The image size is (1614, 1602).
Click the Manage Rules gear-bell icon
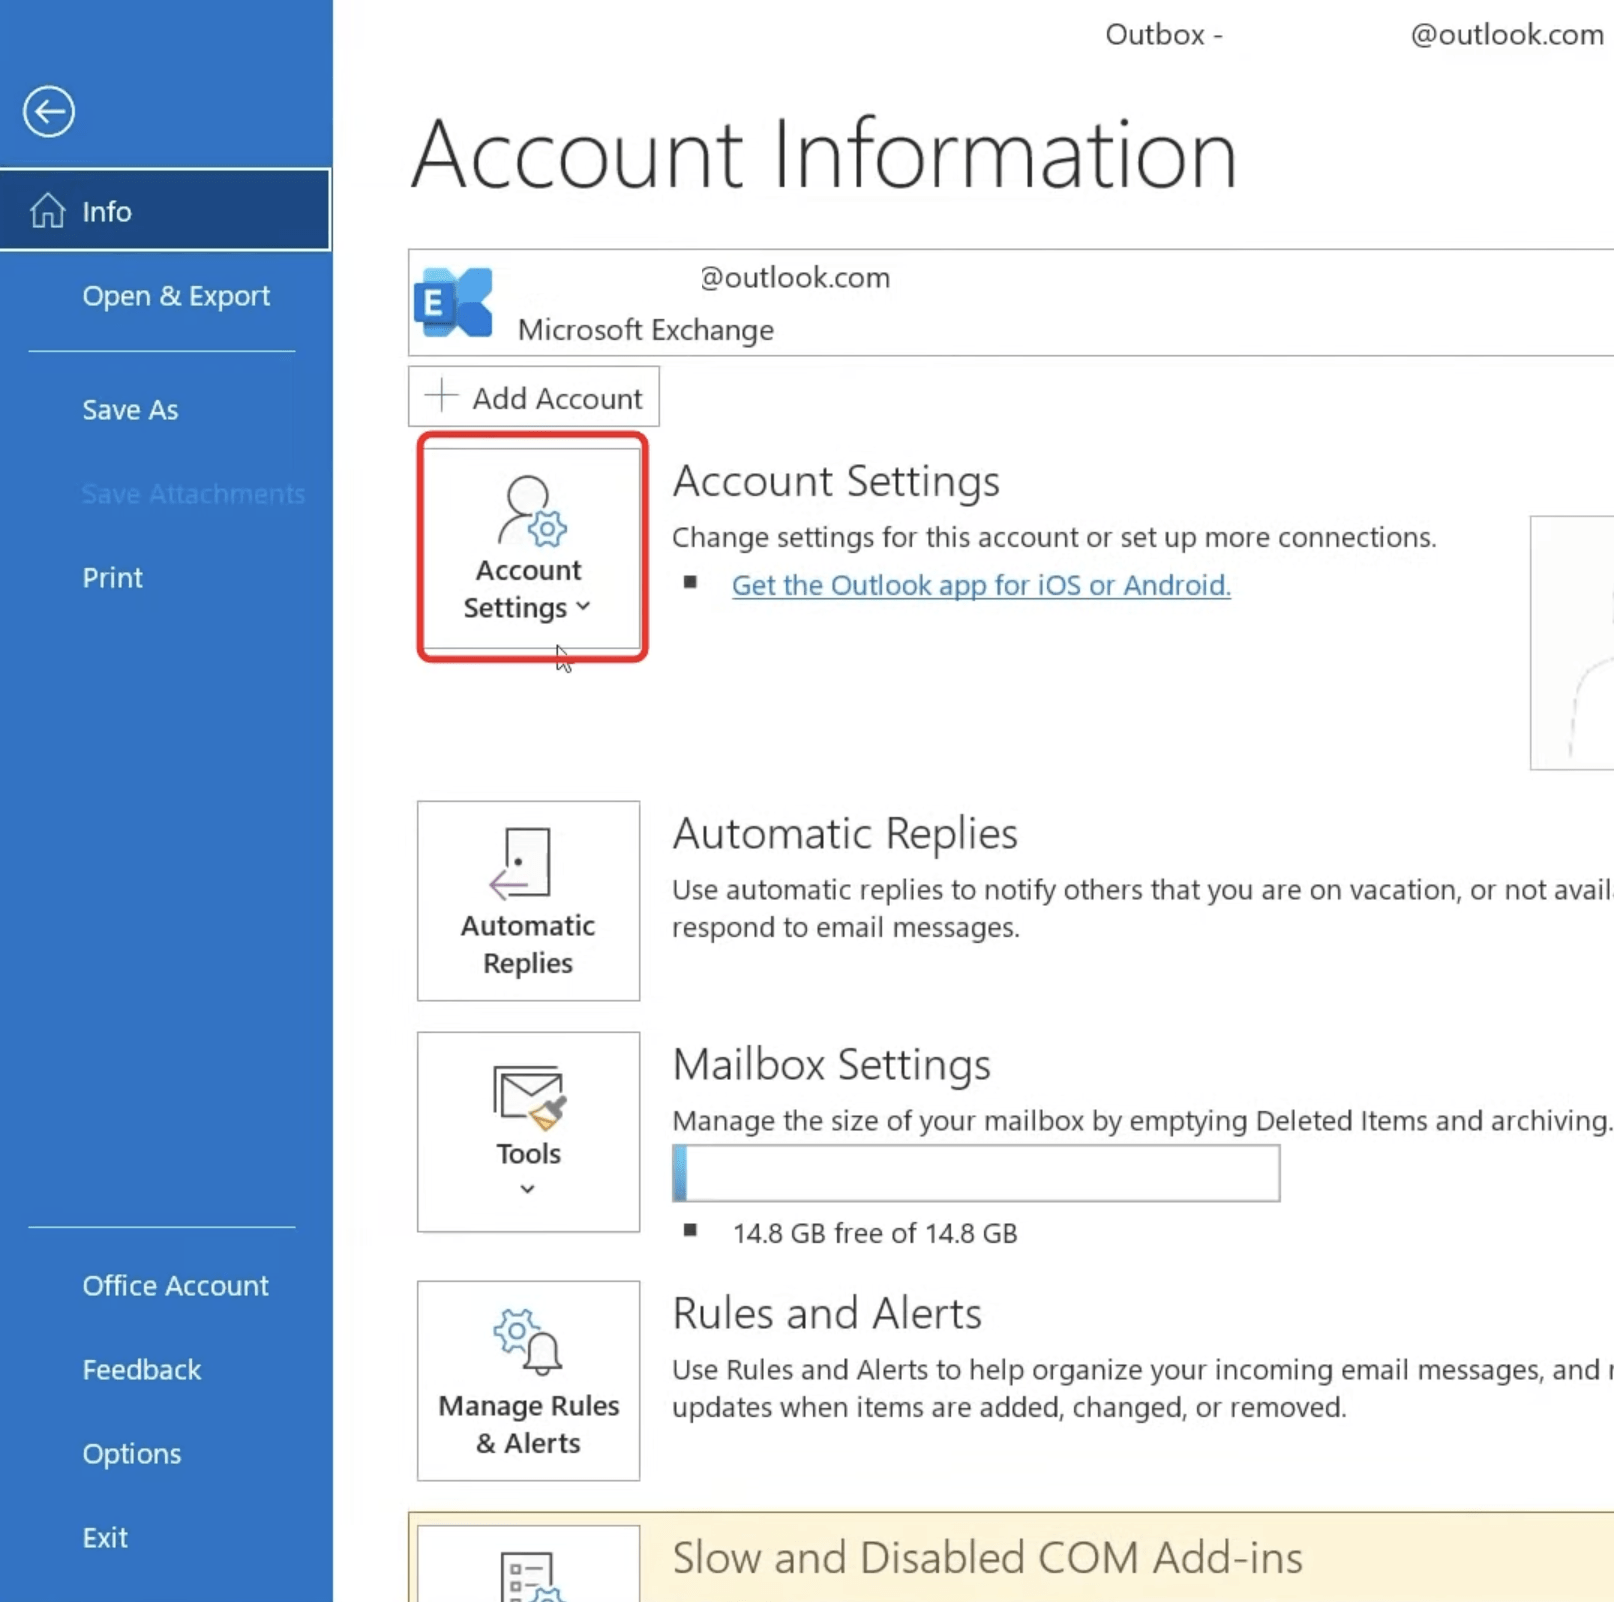528,1341
